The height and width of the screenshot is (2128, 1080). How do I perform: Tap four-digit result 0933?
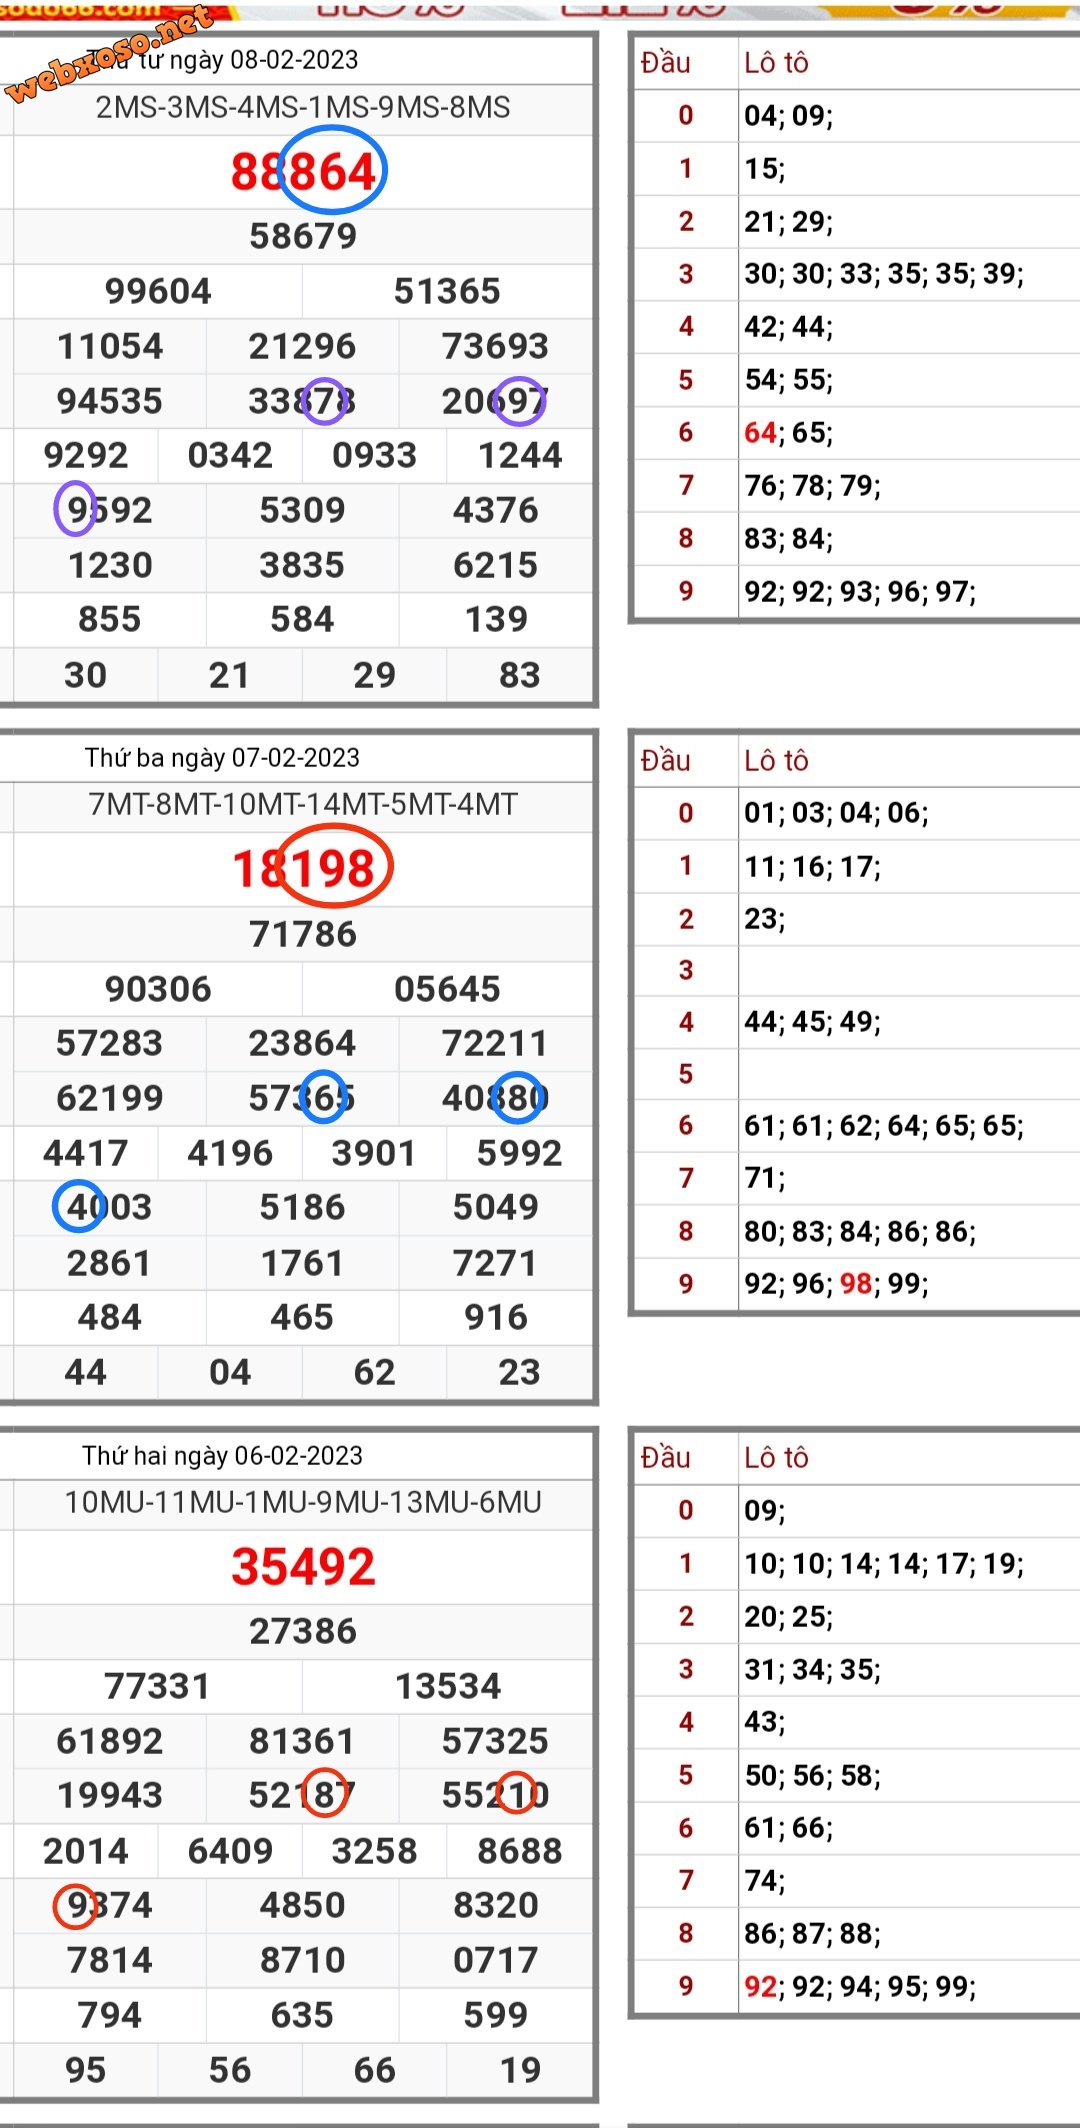click(374, 456)
